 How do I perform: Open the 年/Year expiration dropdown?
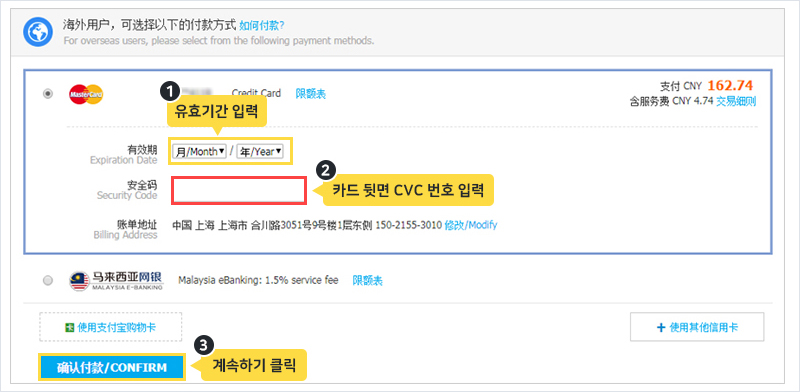[x=260, y=151]
